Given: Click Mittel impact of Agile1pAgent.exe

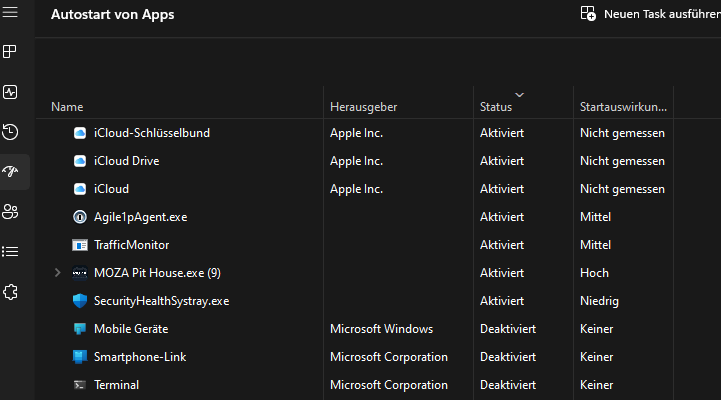Looking at the screenshot, I should [x=595, y=217].
